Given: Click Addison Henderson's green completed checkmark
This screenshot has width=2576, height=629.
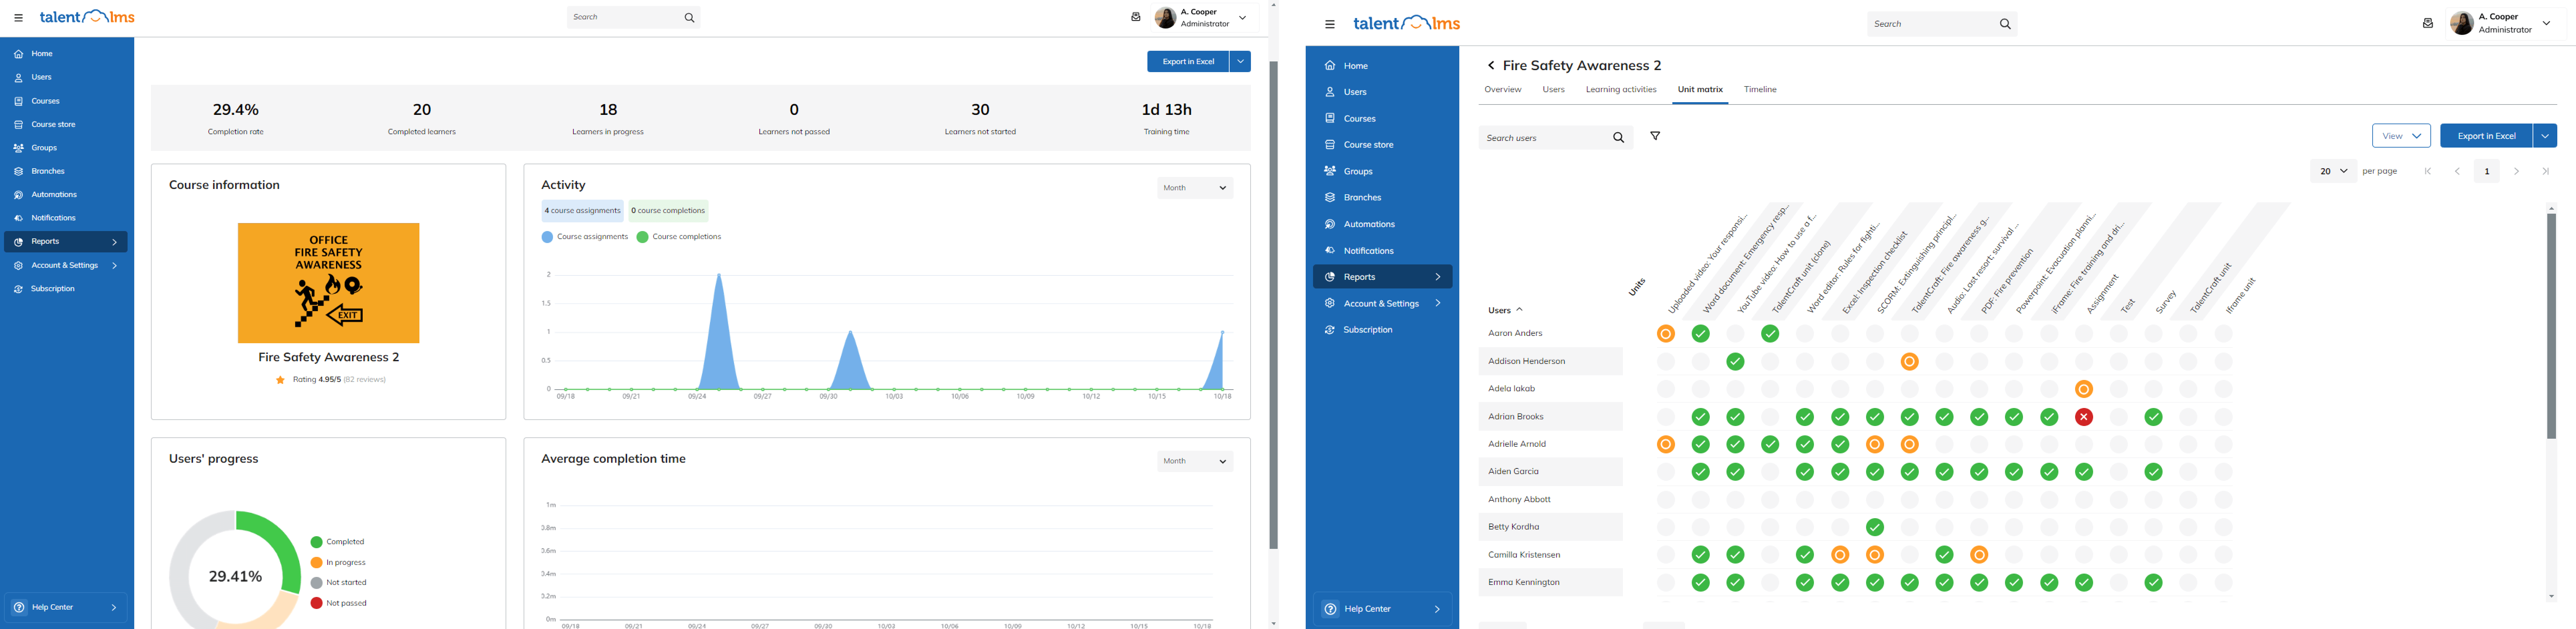Looking at the screenshot, I should pyautogui.click(x=1735, y=362).
